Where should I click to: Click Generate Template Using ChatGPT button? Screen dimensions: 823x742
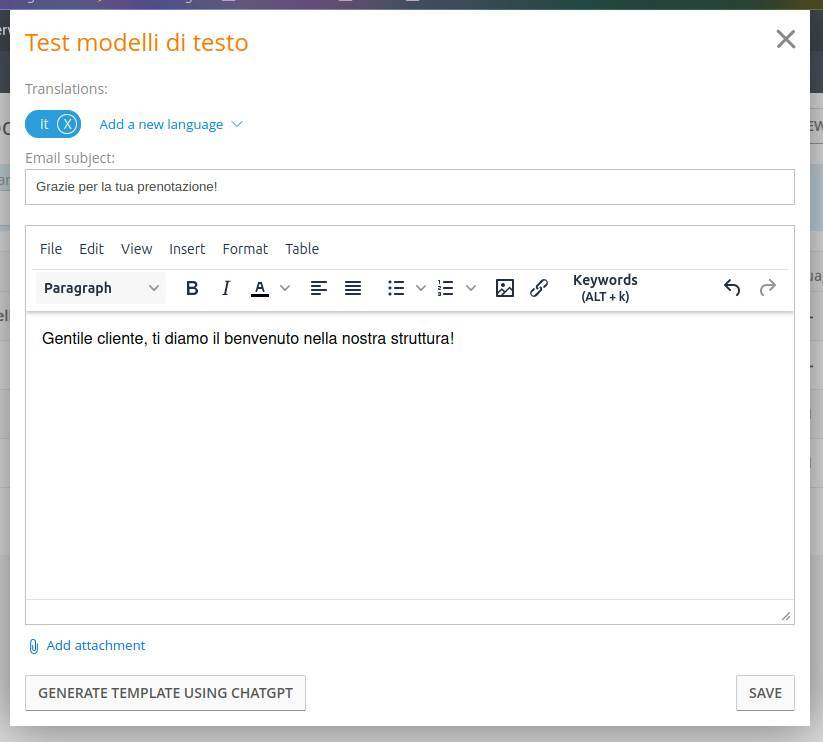165,693
